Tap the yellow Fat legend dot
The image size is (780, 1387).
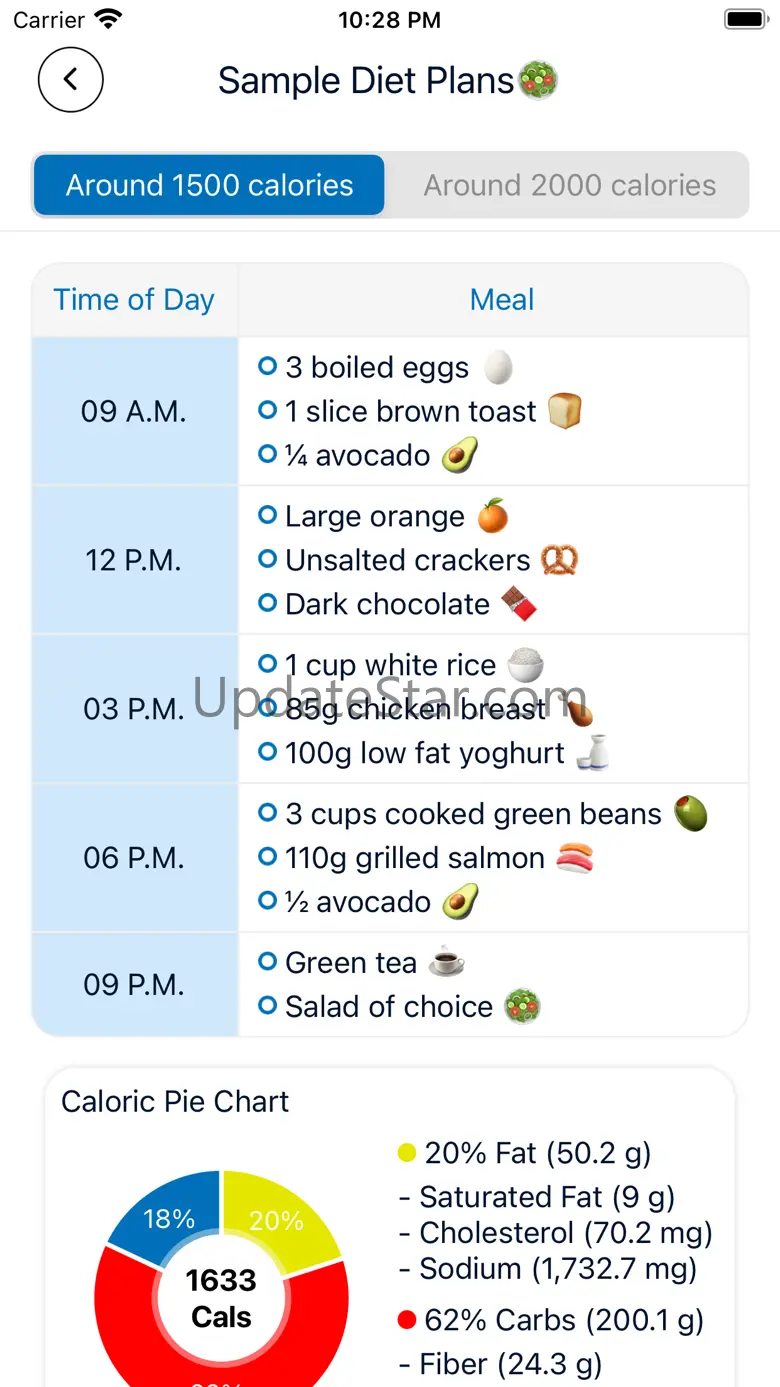(x=406, y=1153)
